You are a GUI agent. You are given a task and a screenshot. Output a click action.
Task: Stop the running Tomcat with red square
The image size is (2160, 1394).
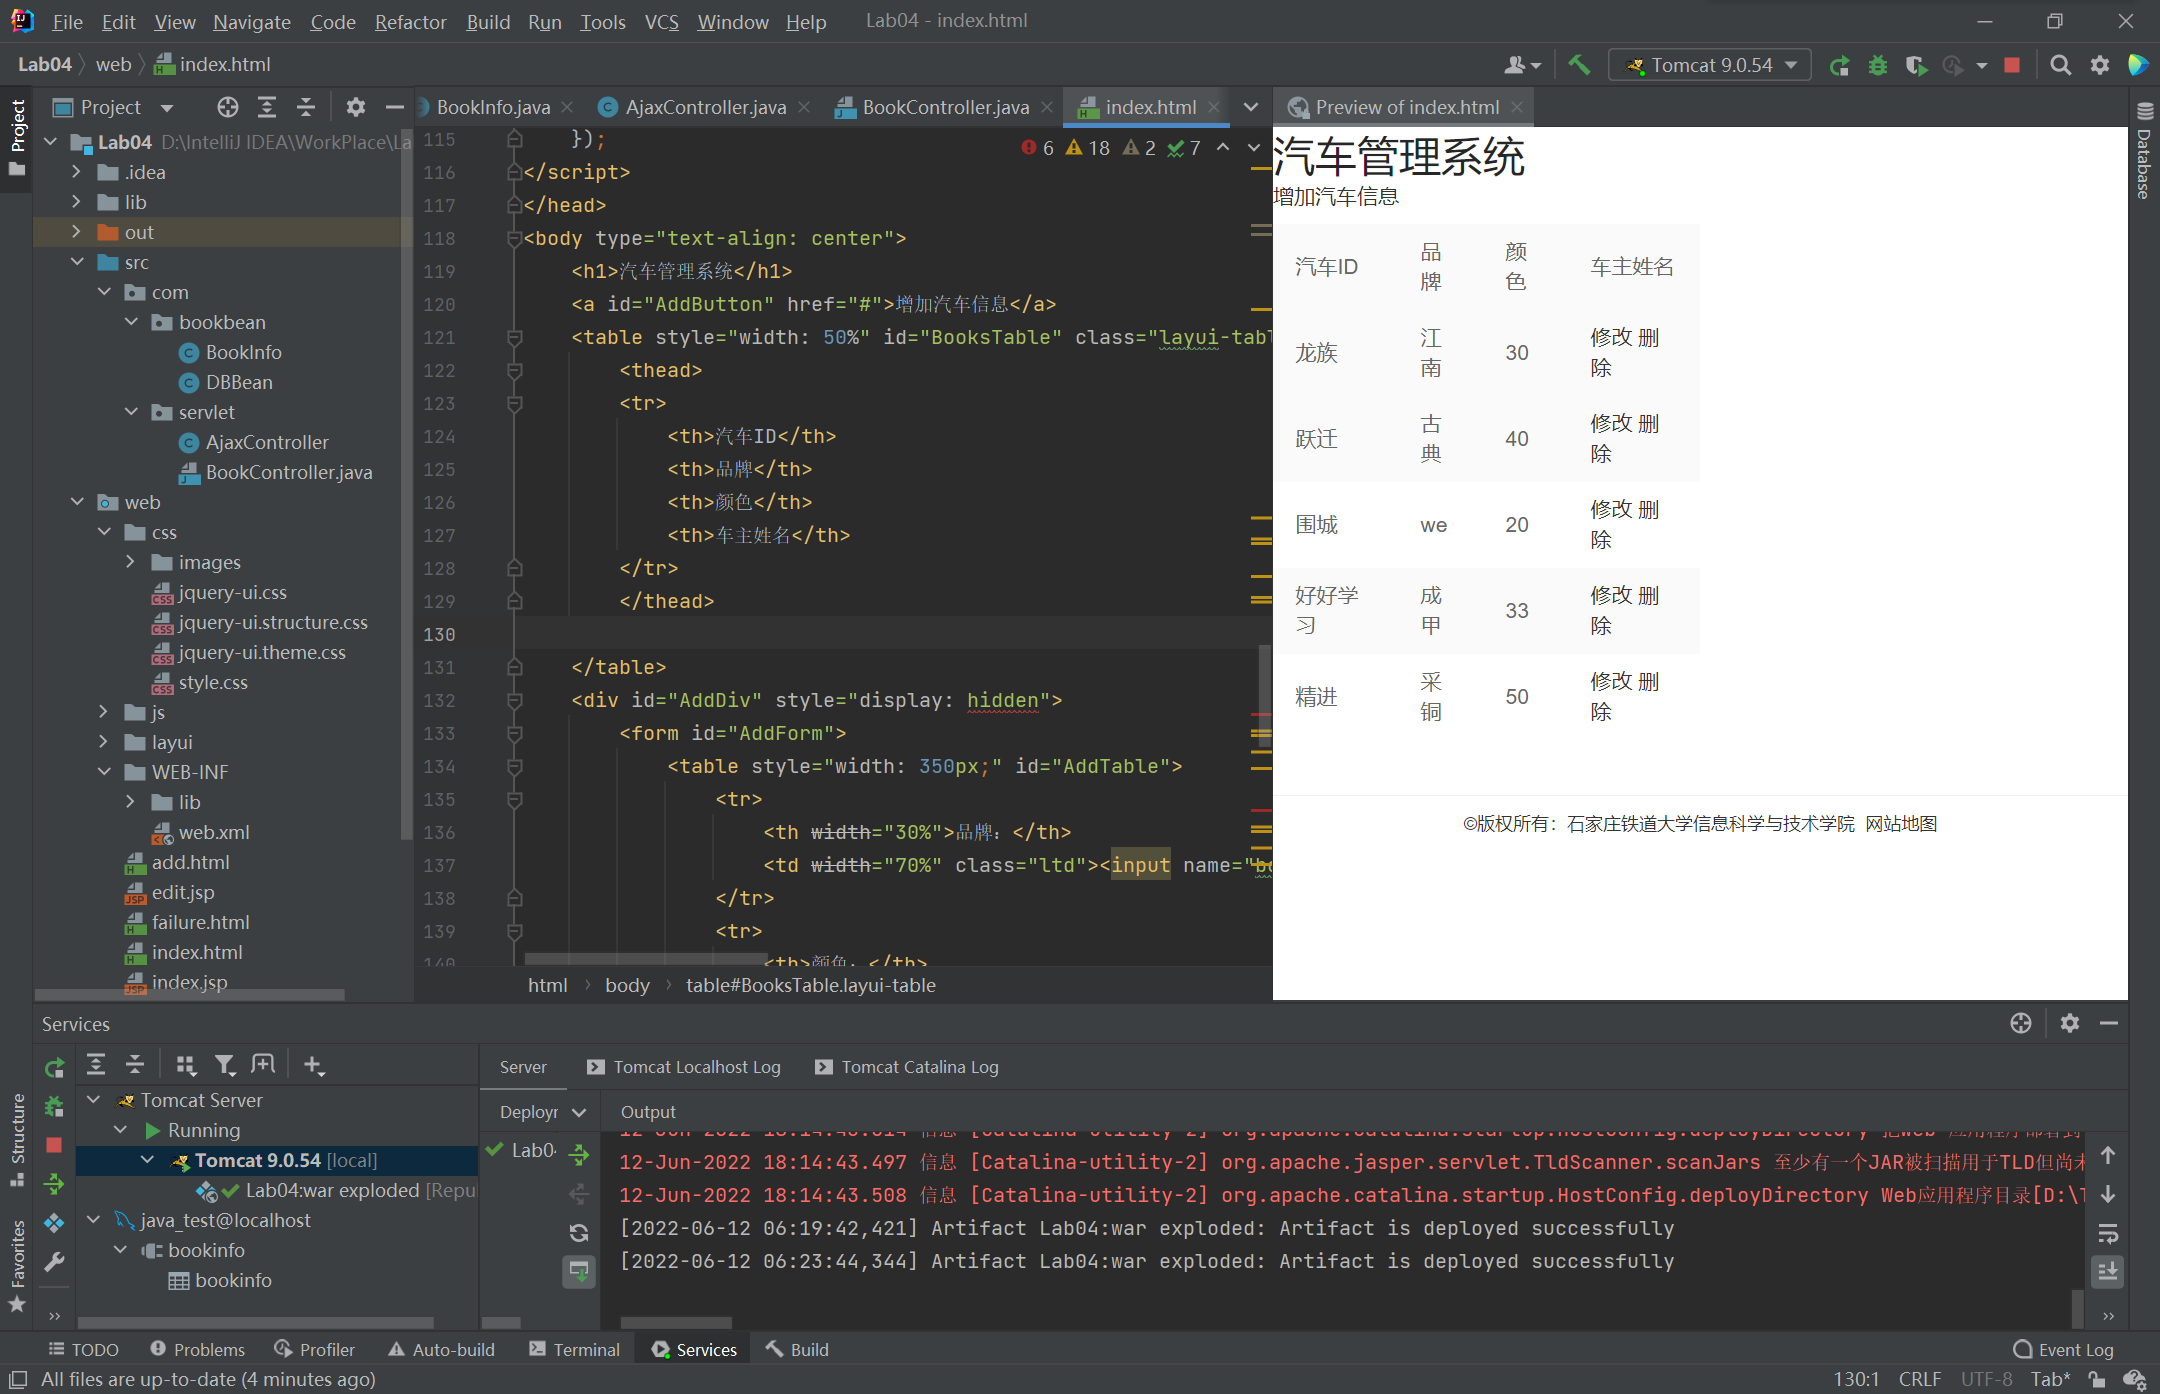click(x=2012, y=65)
